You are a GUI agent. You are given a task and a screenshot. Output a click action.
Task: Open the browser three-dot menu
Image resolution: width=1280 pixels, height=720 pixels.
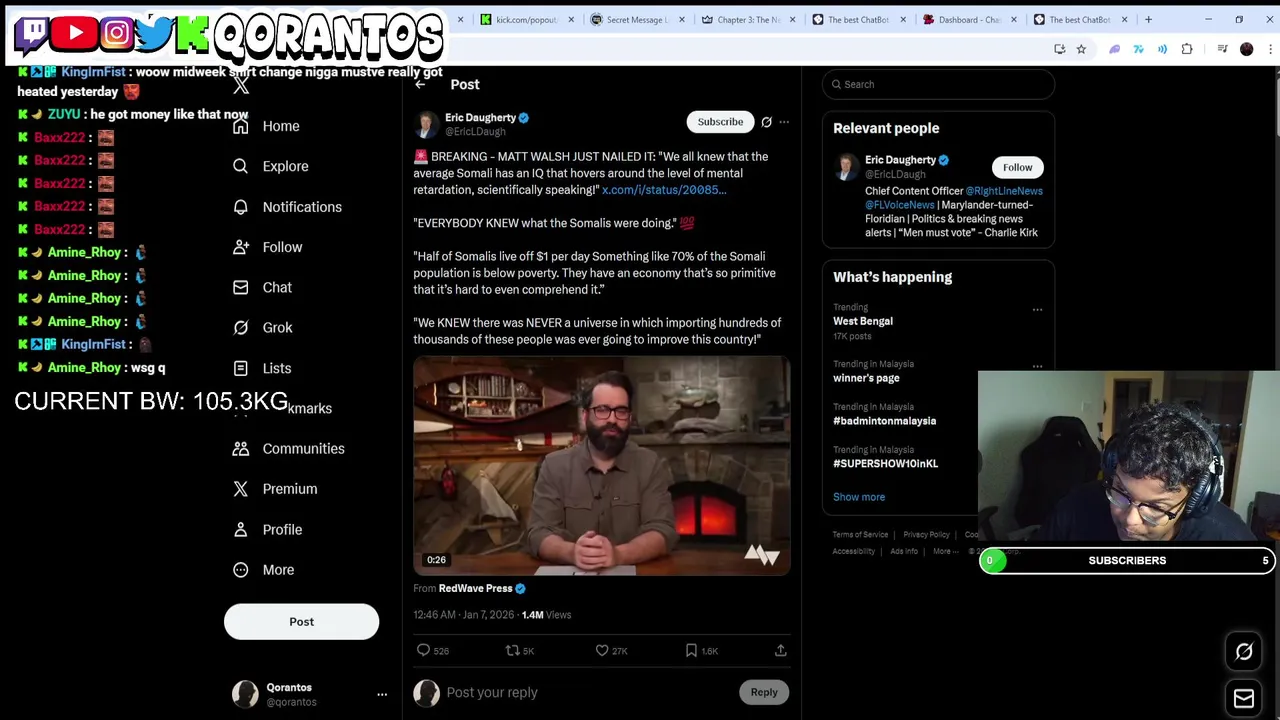click(x=1268, y=49)
